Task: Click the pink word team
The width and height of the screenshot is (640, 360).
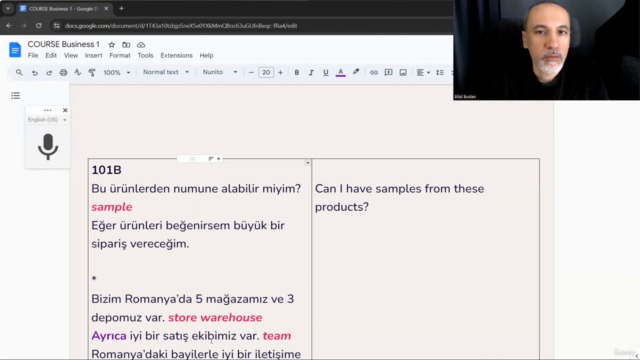Action: [277, 336]
